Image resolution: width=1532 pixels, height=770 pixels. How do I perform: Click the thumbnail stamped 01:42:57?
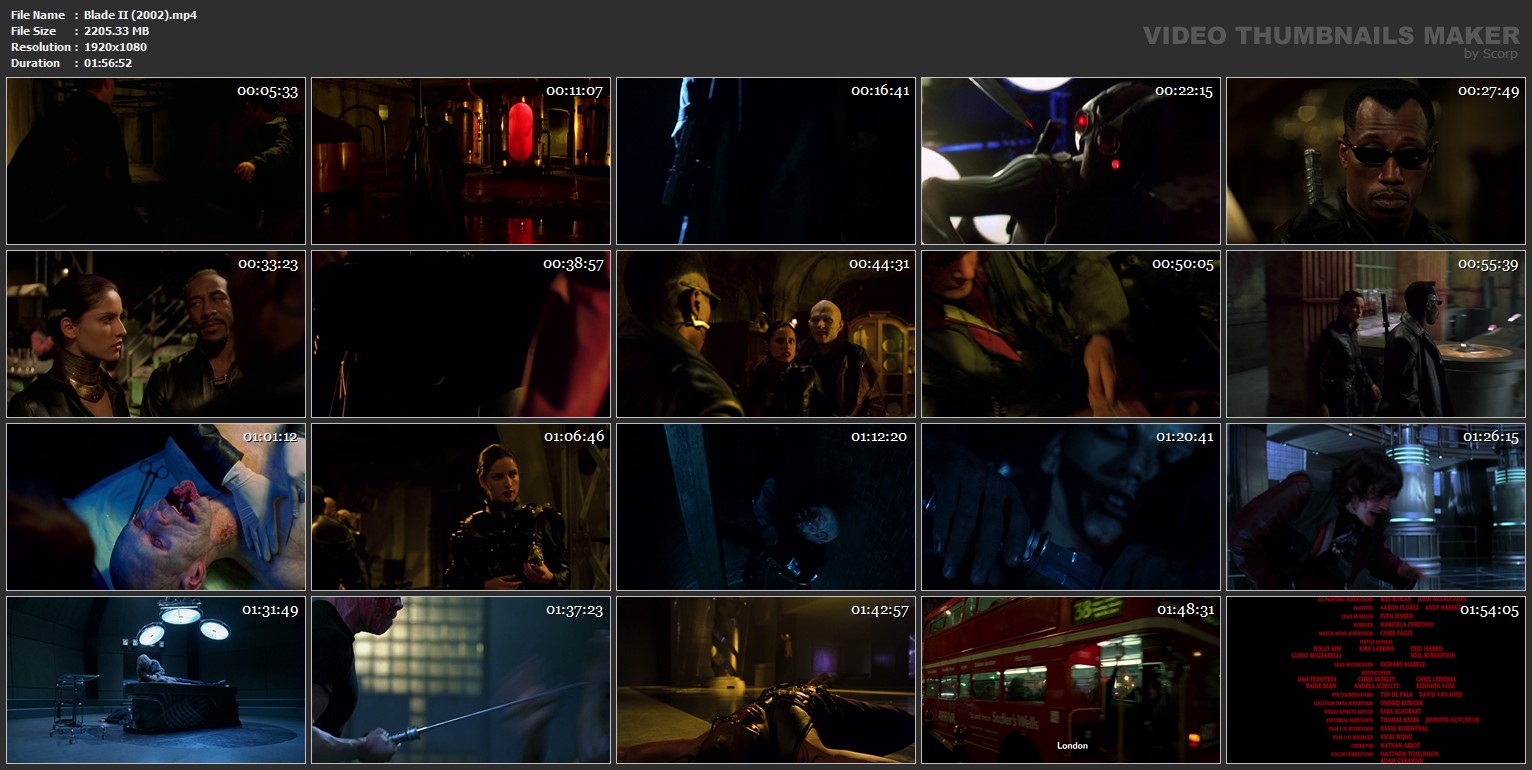[x=766, y=680]
